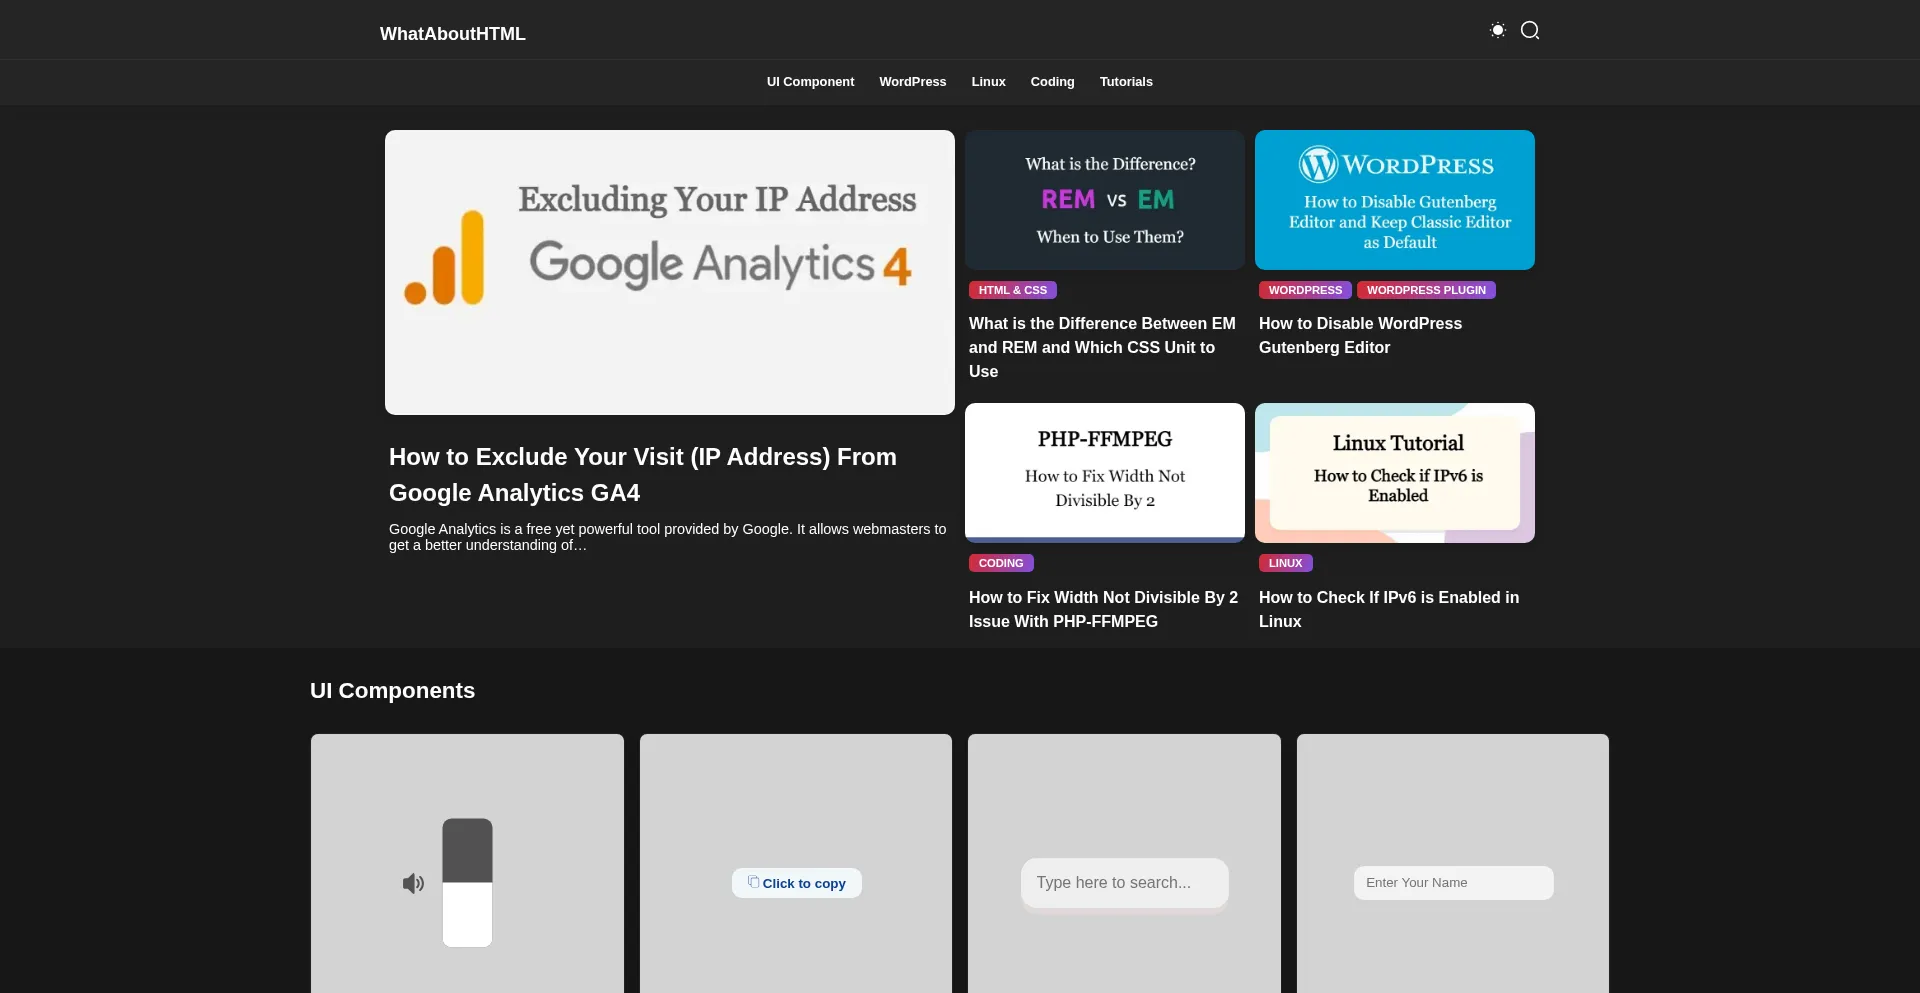Screen dimensions: 1920x993
Task: Open the REM vs EM article thumbnail
Action: [1104, 200]
